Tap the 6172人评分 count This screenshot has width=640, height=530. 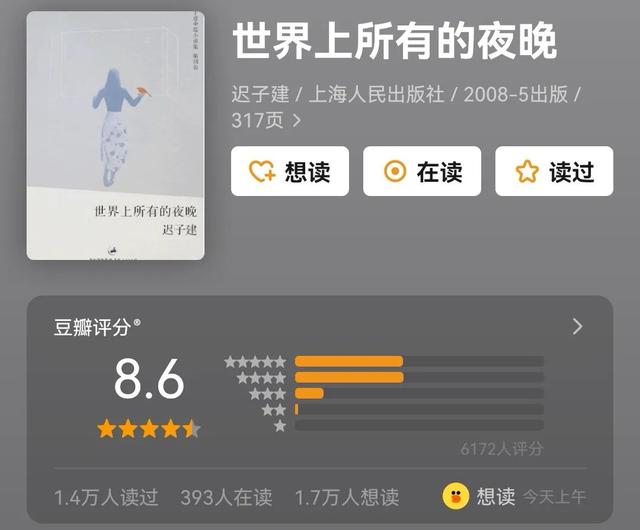(502, 449)
